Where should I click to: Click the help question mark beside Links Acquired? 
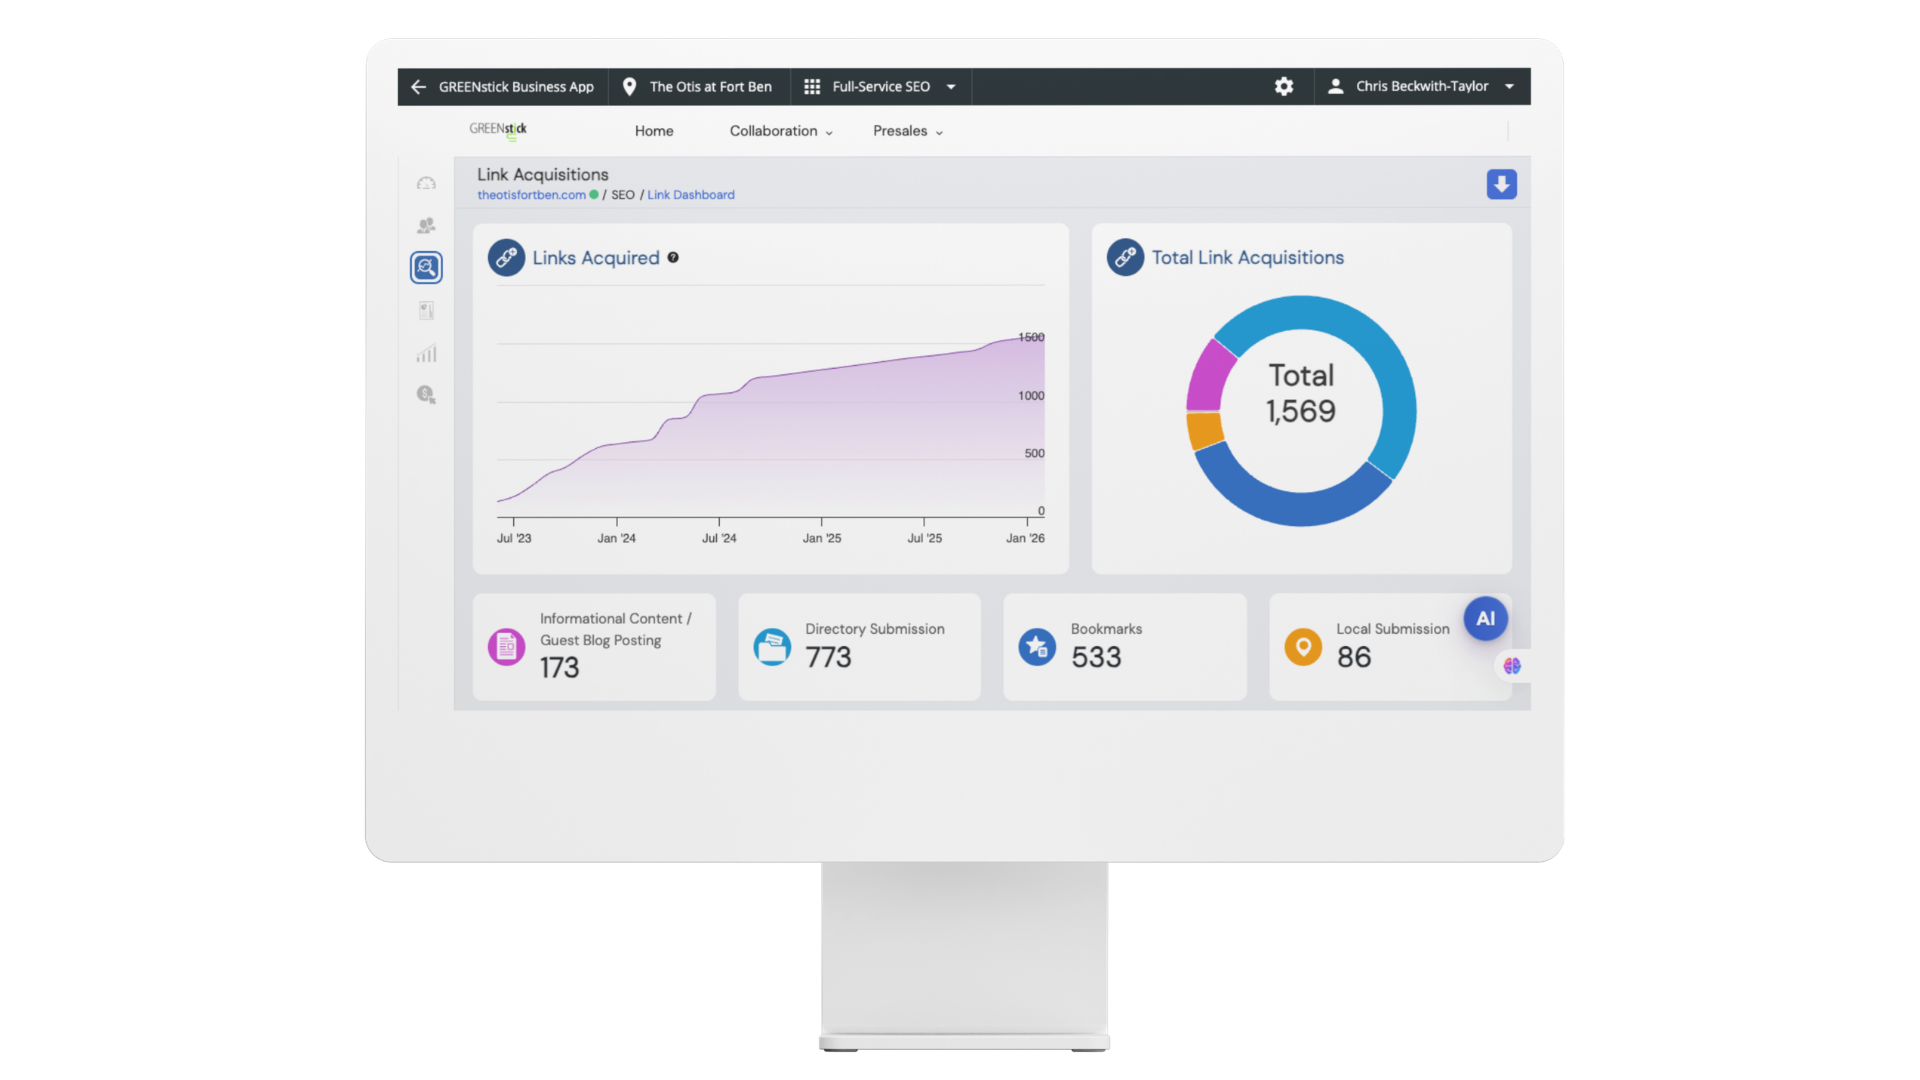(x=673, y=257)
